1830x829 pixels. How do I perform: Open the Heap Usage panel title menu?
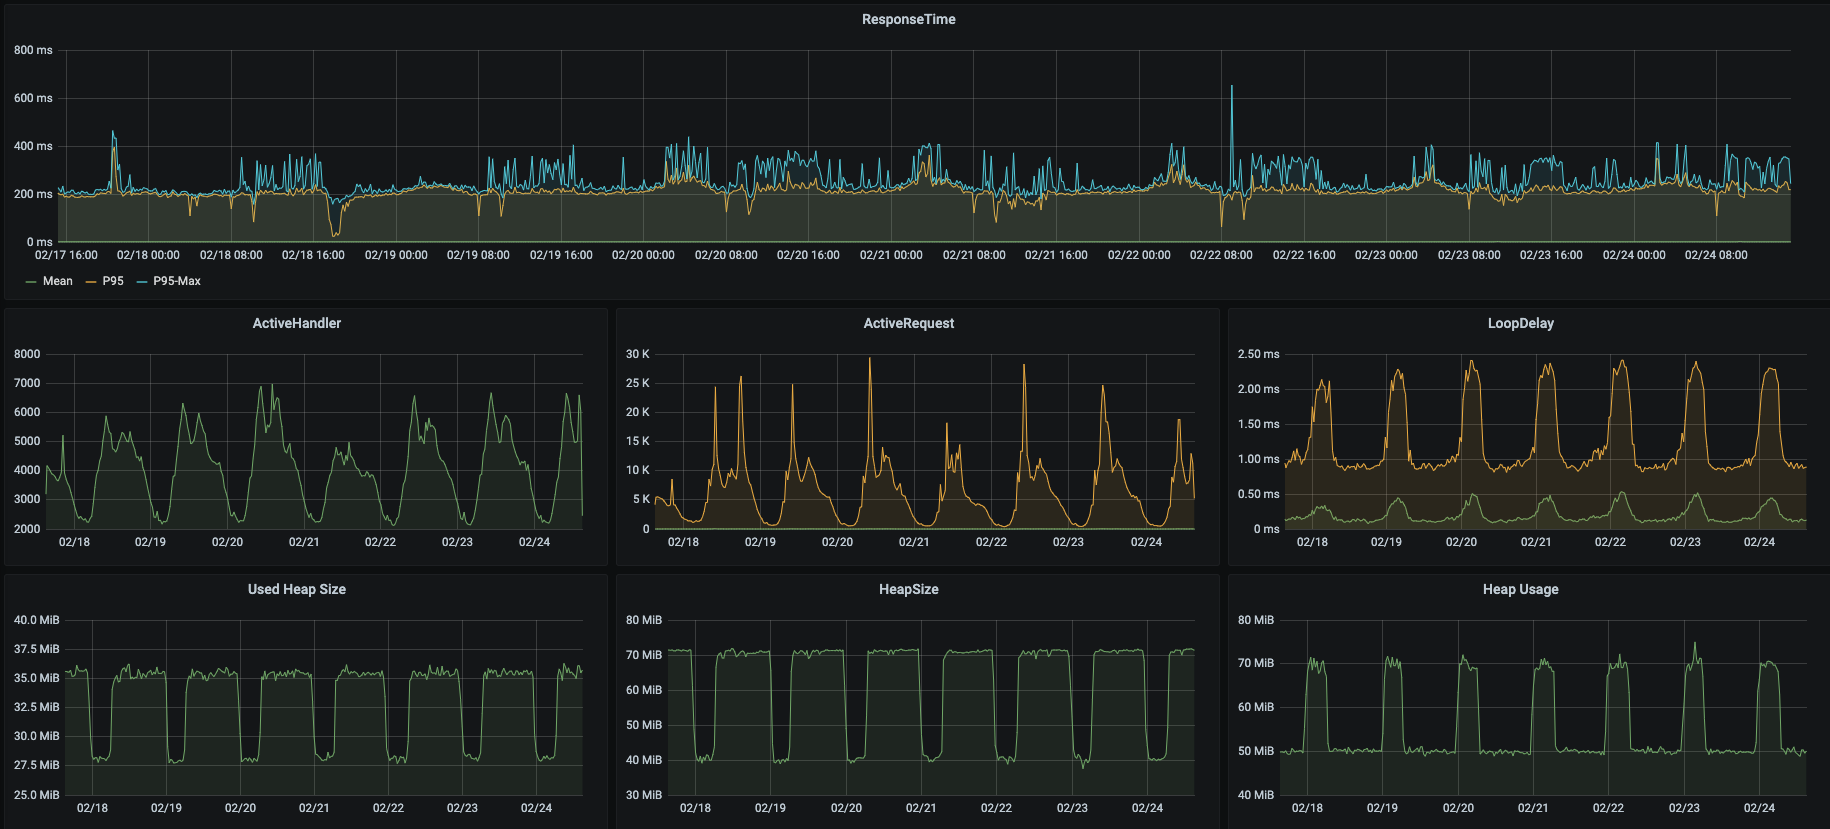coord(1520,589)
